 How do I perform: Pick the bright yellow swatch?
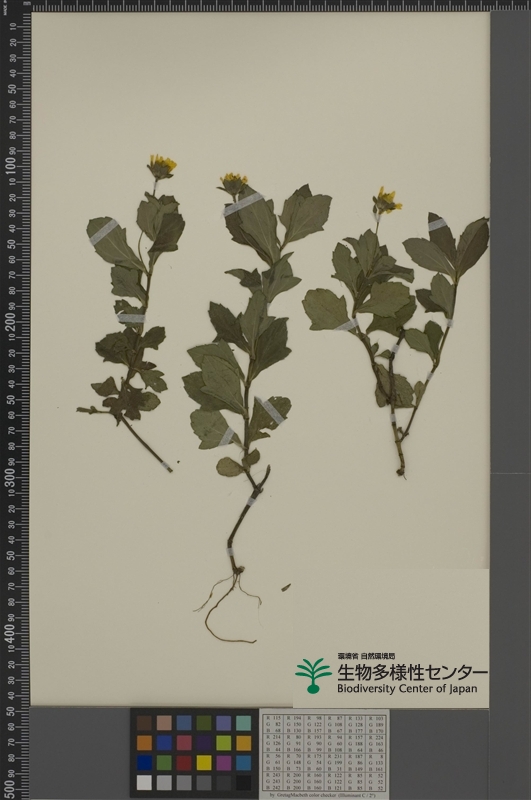coord(204,763)
